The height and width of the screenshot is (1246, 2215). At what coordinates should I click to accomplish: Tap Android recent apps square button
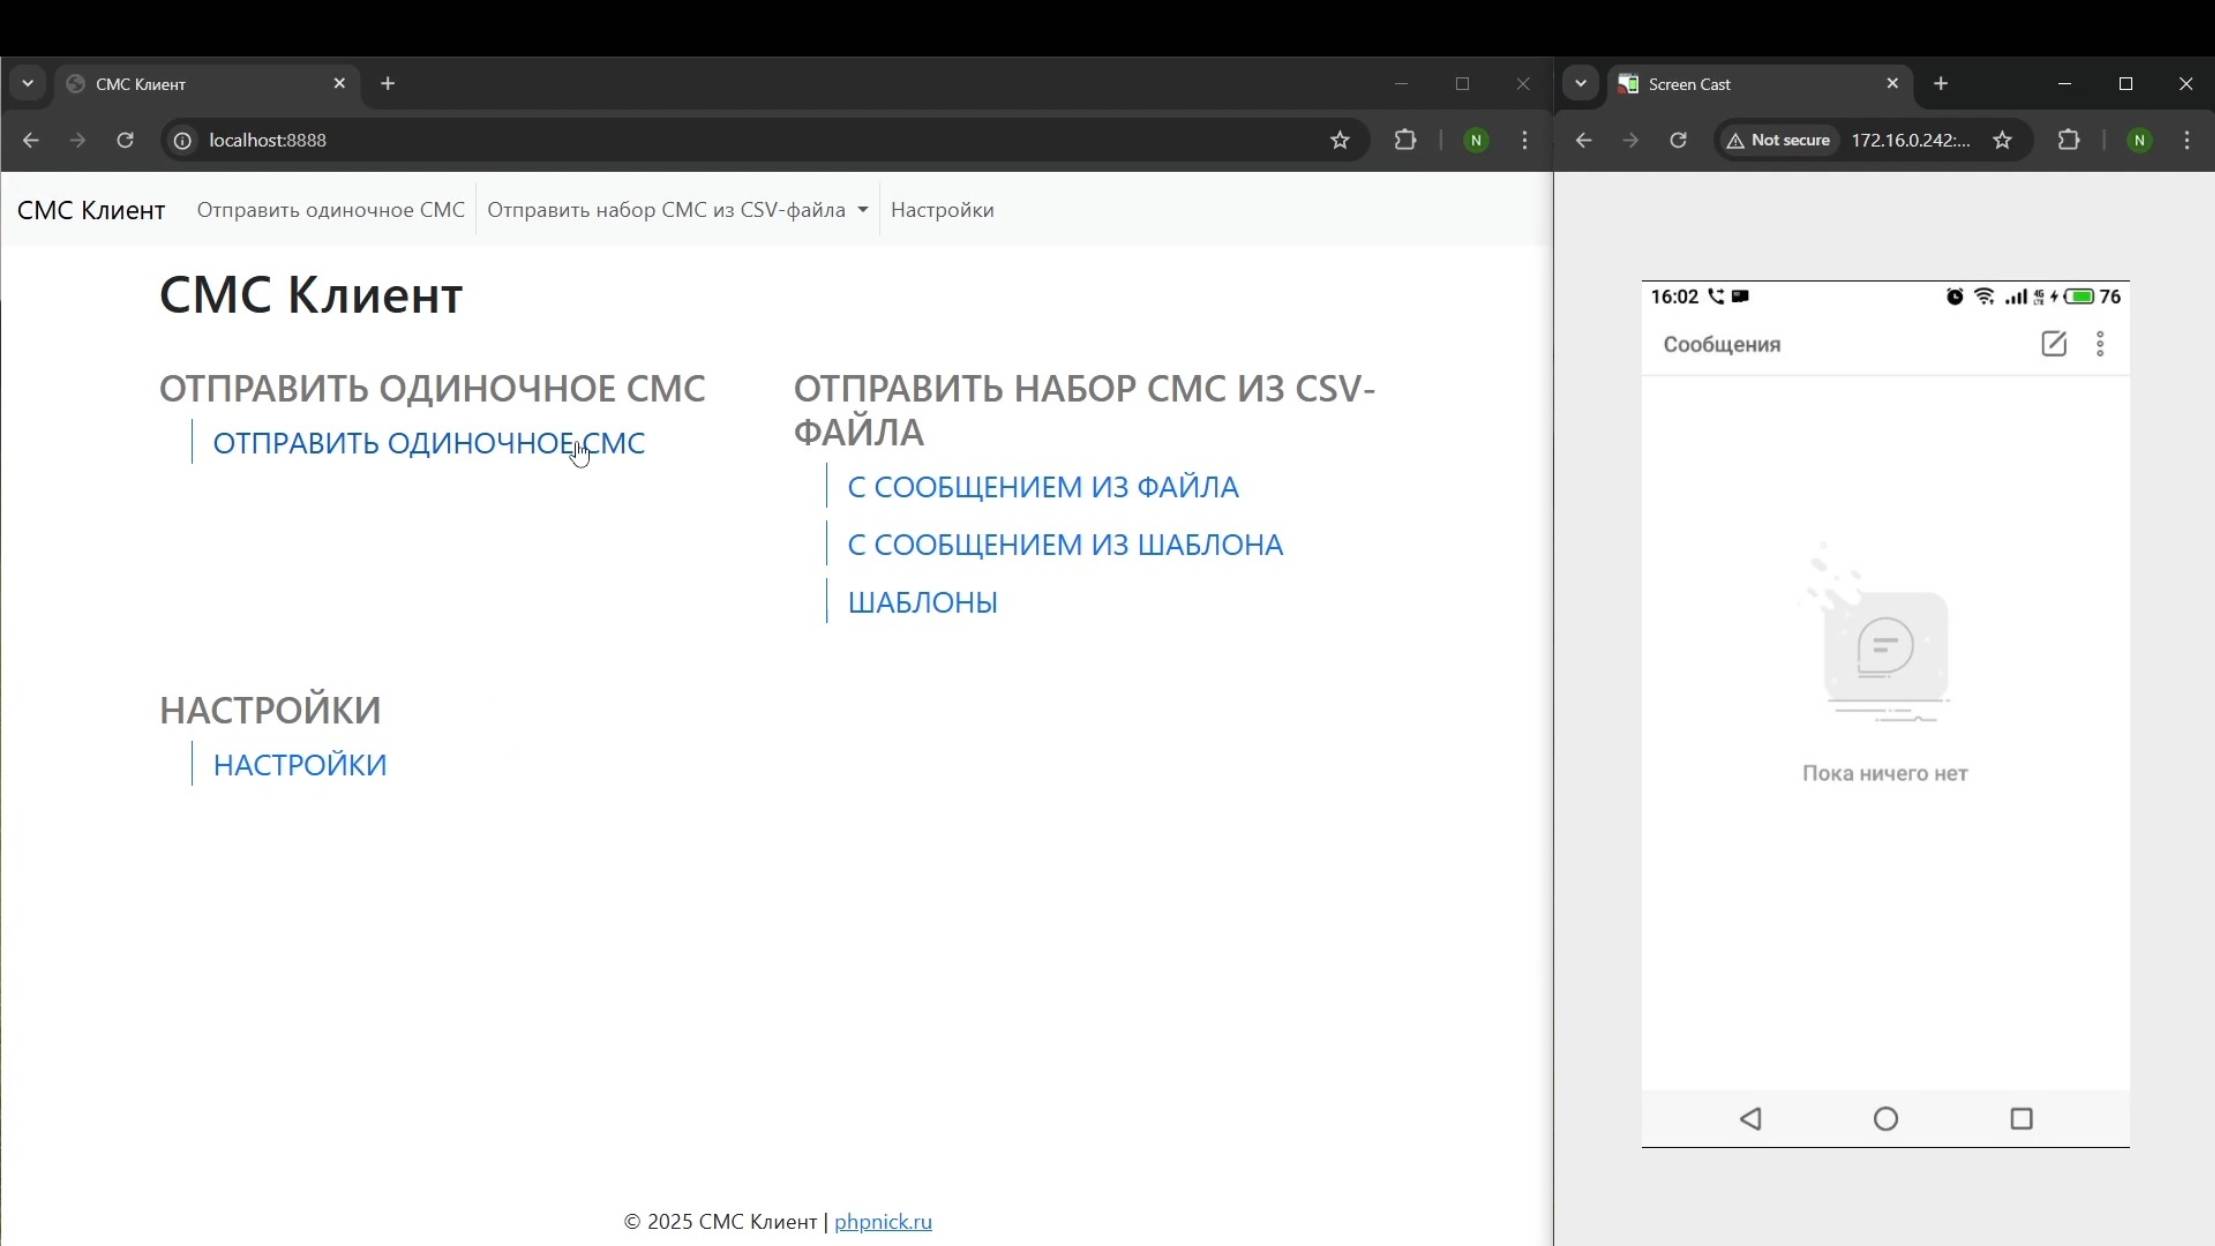tap(2021, 1118)
